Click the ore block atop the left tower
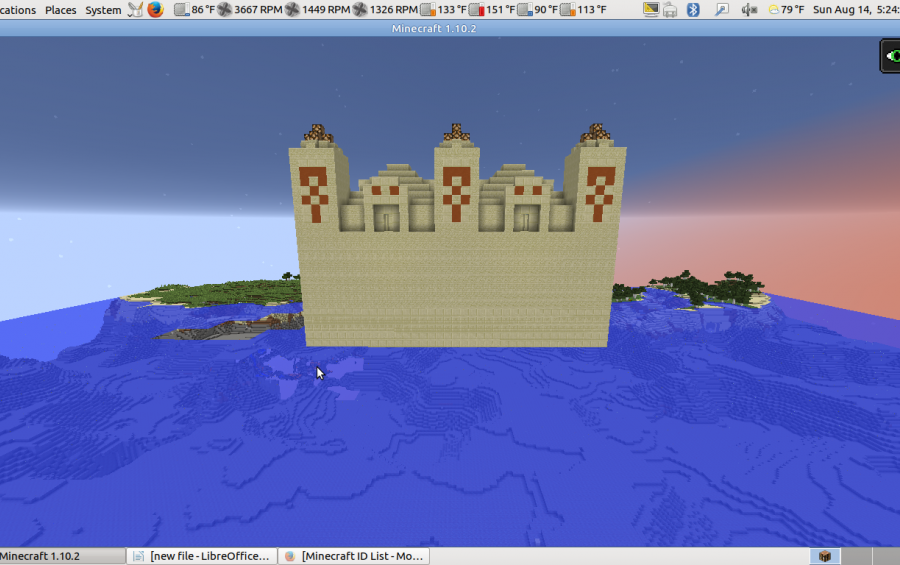The height and width of the screenshot is (565, 900). 318,133
